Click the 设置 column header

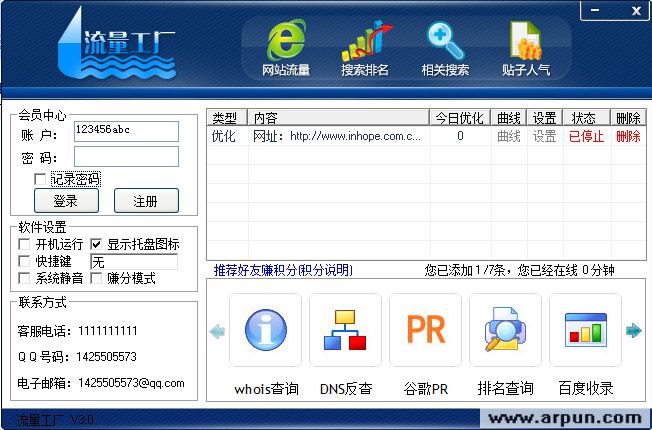click(544, 118)
